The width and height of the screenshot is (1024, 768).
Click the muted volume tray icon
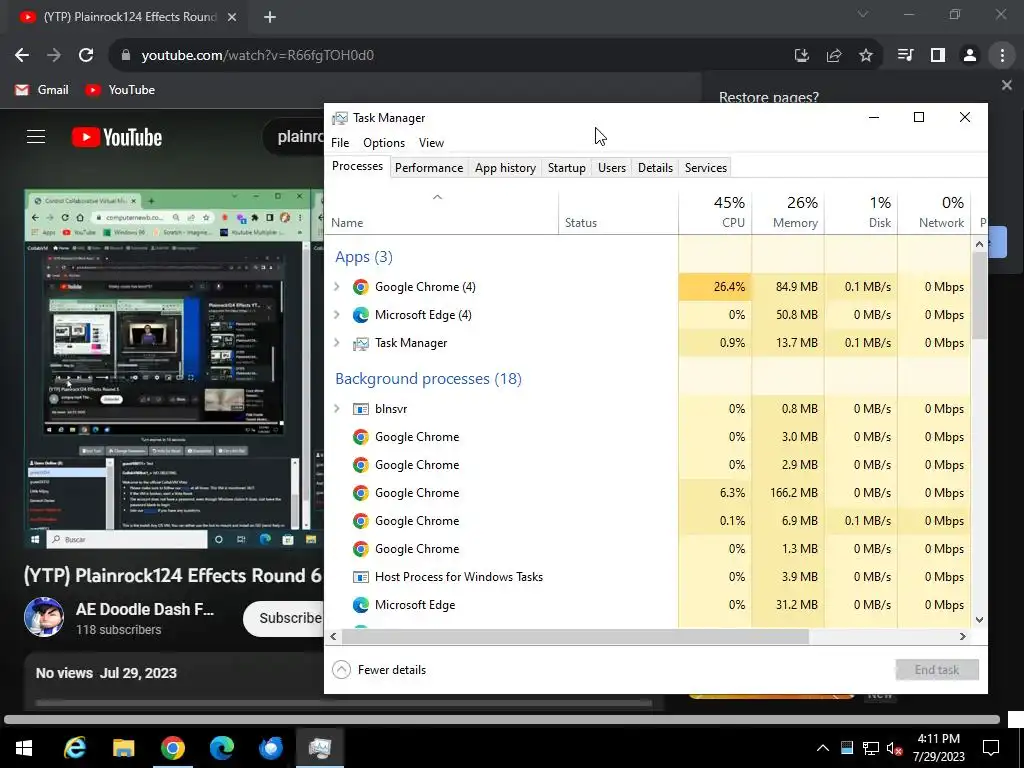894,748
